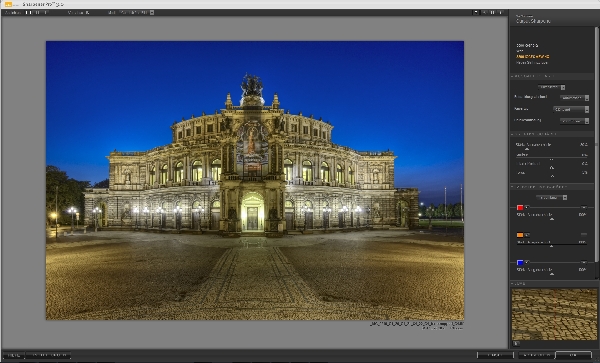Image resolution: width=600 pixels, height=363 pixels.
Task: Pick blue range color with eyedropper
Action: tap(527, 262)
